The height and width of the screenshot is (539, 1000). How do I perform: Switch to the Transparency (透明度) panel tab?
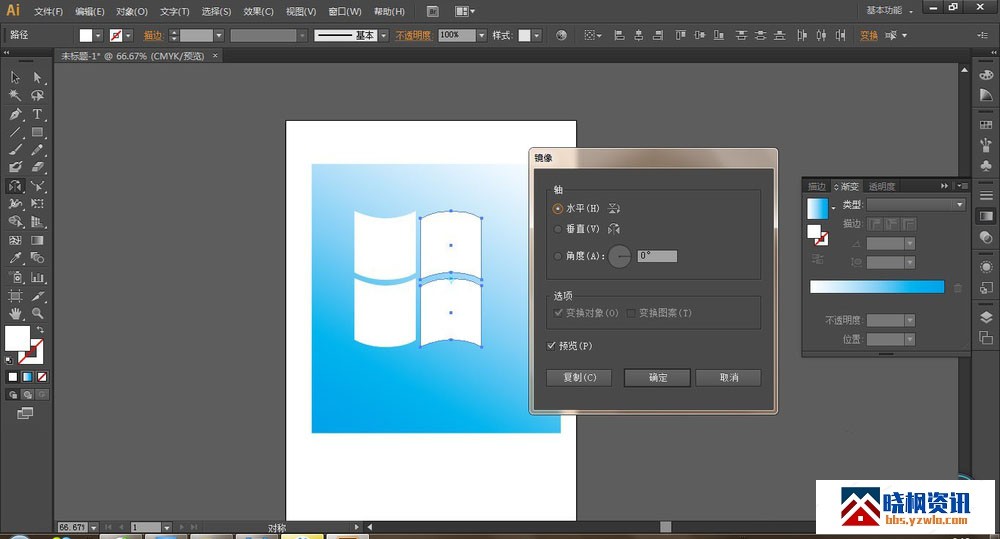[881, 186]
